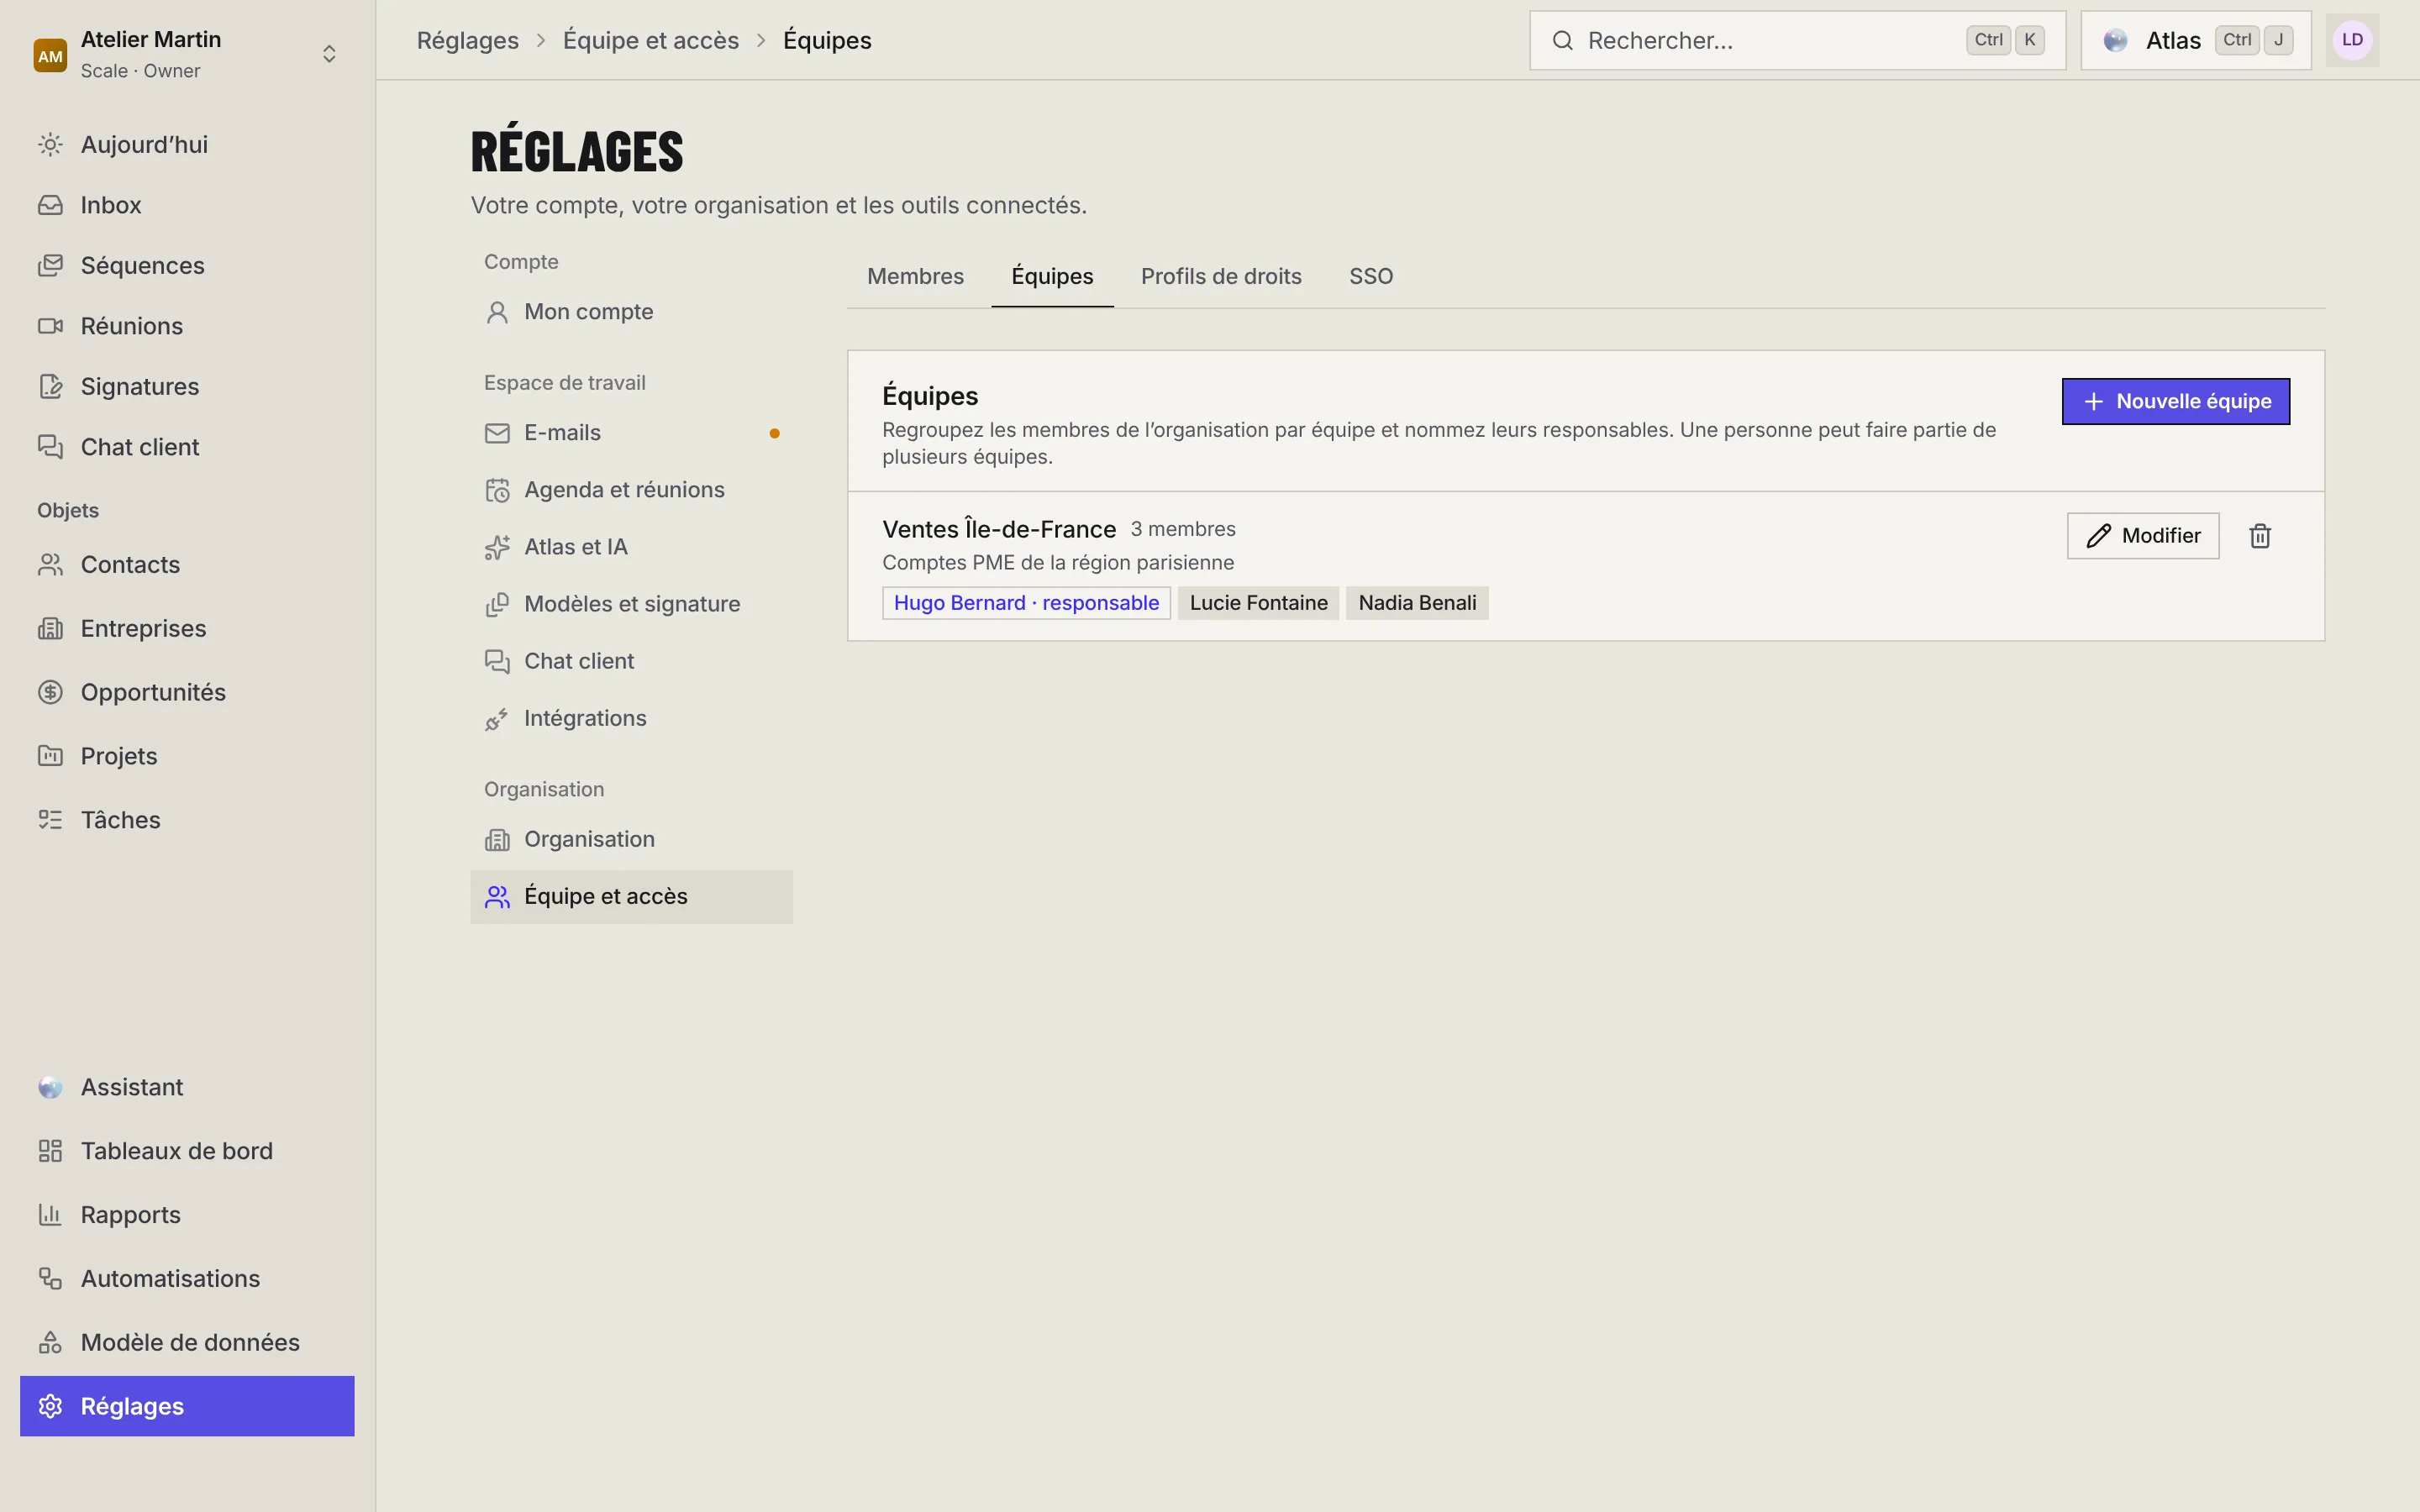This screenshot has width=2420, height=1512.
Task: Click the Nouvelle équipe button
Action: point(2176,402)
